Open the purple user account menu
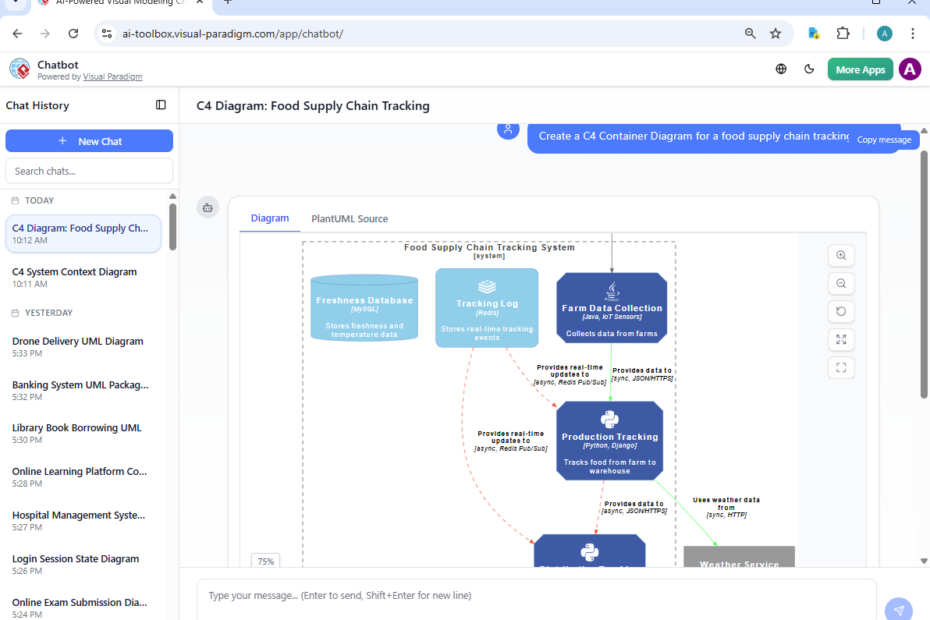Screen dimensions: 930x620 click(909, 69)
